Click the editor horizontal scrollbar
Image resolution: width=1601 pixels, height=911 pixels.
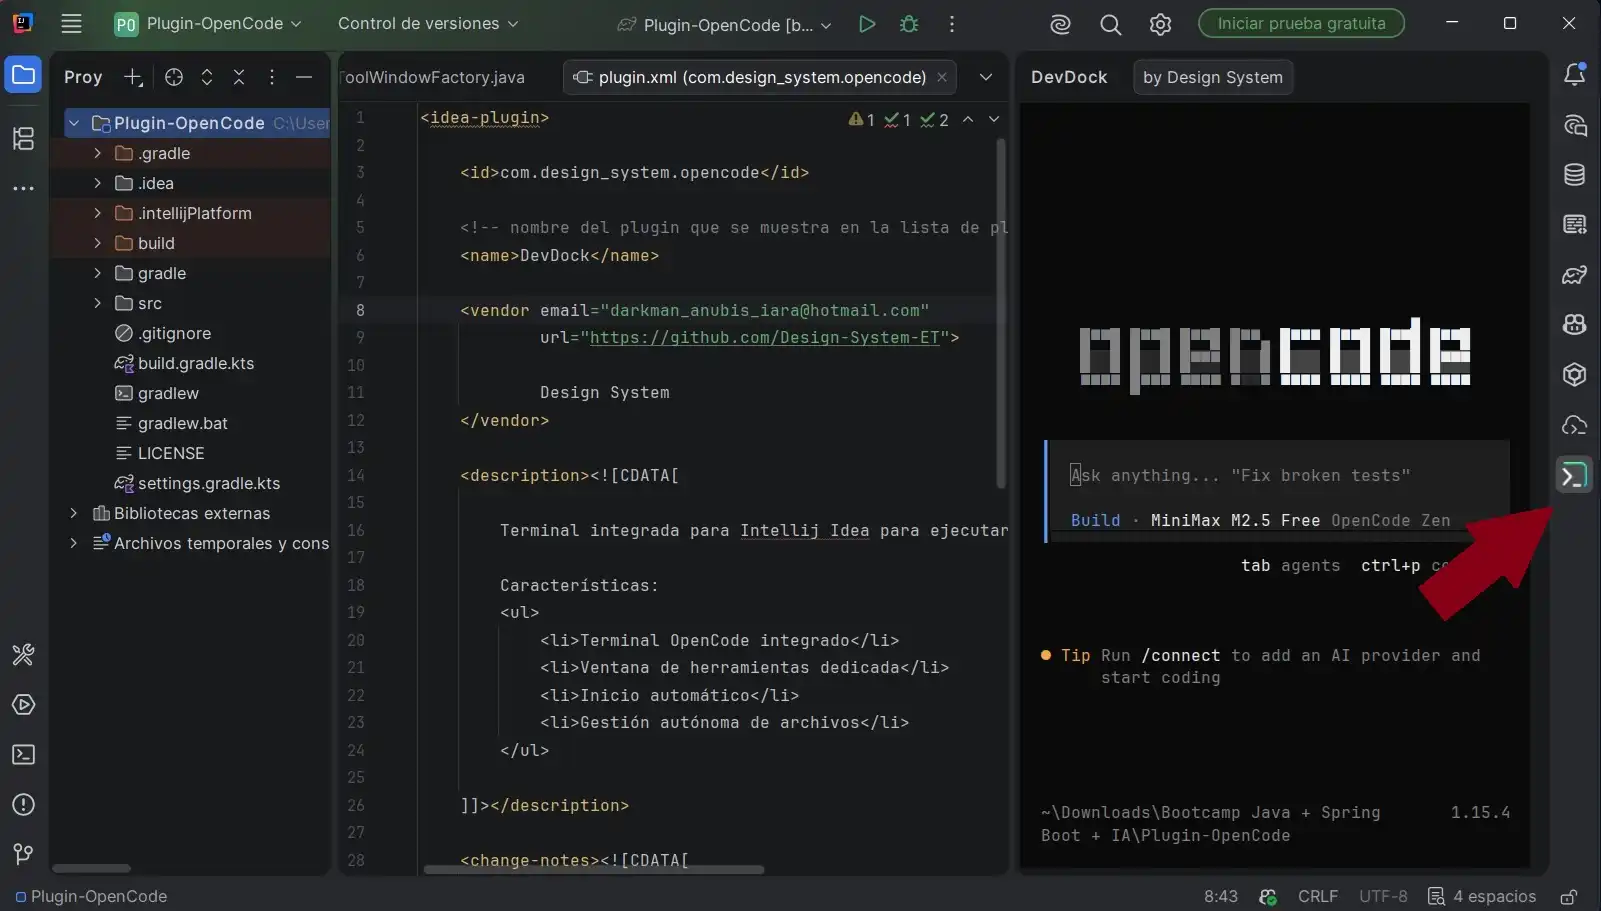[x=594, y=869]
